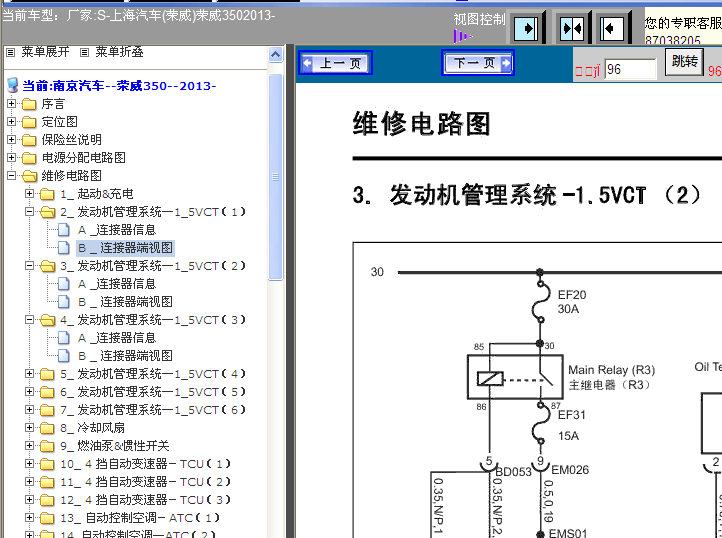
Task: Click the page icon for A_连接器信息 under section 2
Action: click(64, 229)
